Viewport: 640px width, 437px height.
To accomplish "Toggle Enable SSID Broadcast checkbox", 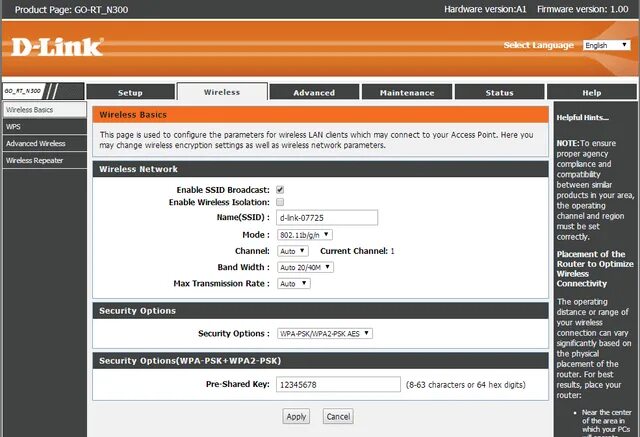I will tap(280, 190).
